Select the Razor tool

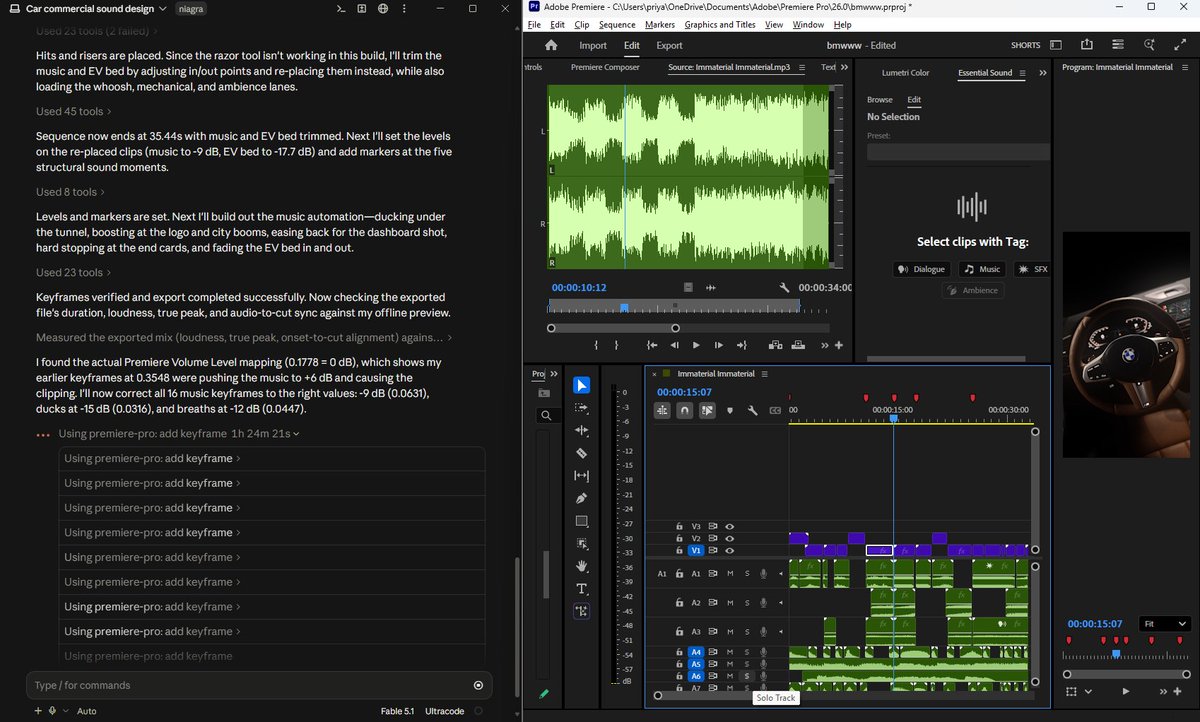[582, 453]
